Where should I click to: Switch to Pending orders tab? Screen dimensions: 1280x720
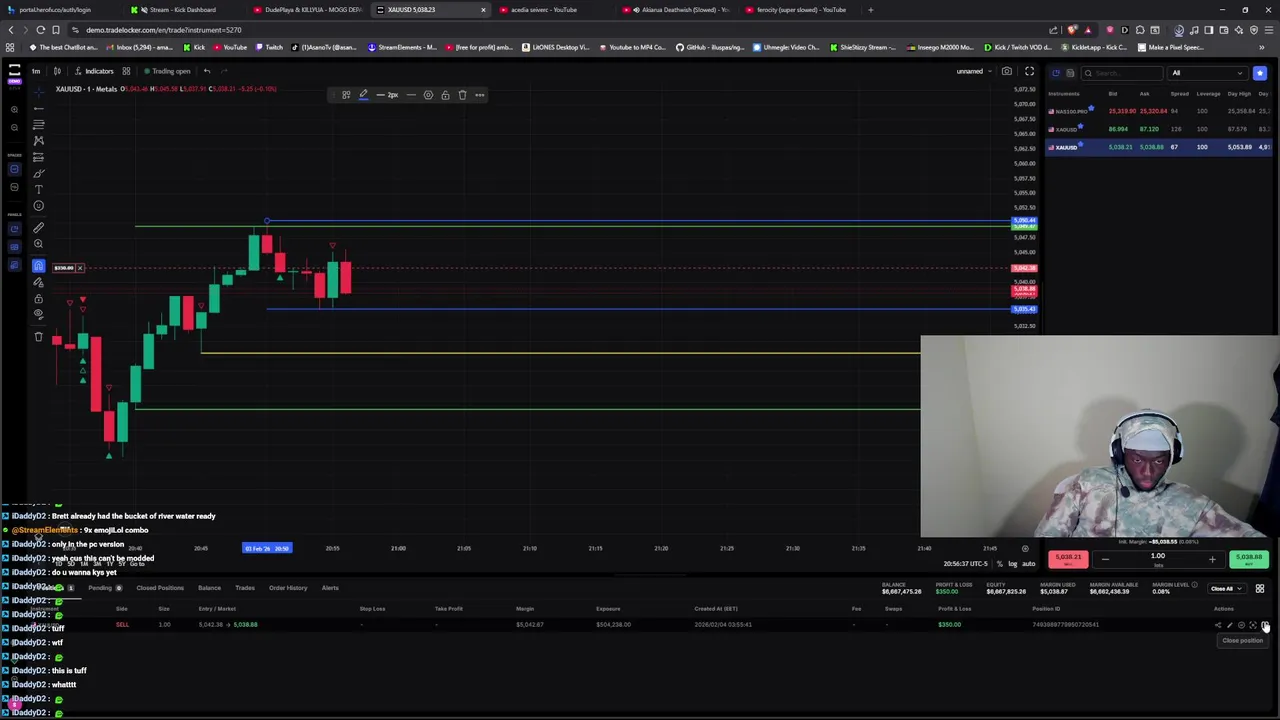(103, 588)
